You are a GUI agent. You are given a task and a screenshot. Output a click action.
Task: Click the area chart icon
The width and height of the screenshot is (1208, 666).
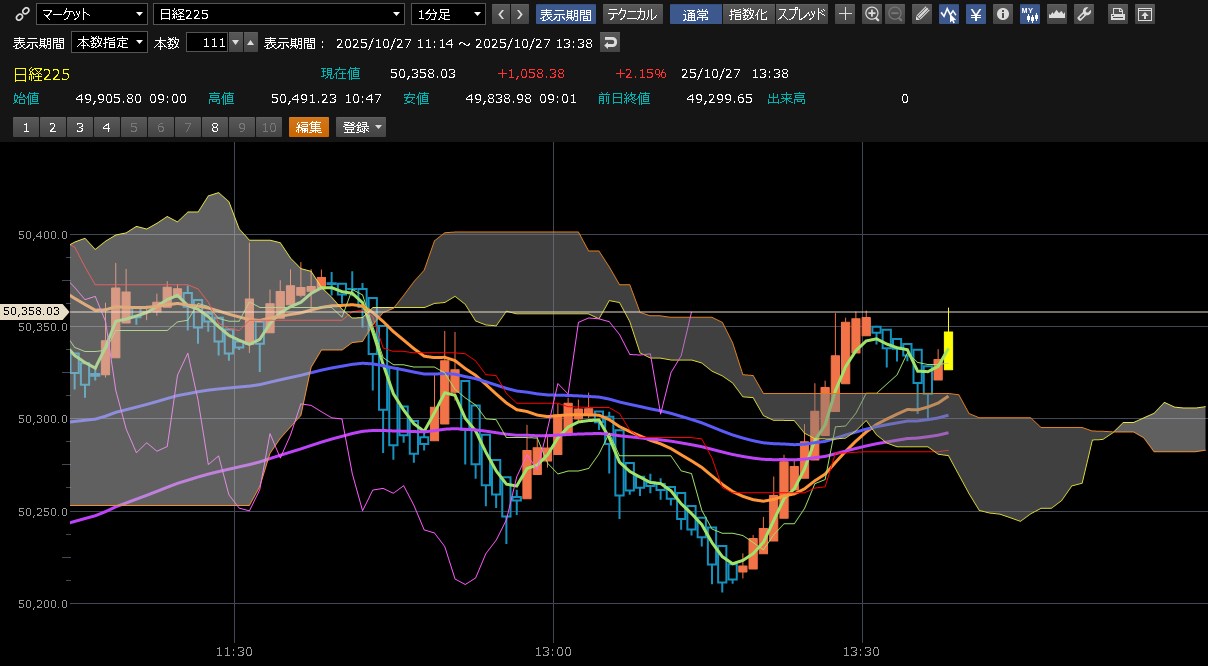click(x=1057, y=14)
